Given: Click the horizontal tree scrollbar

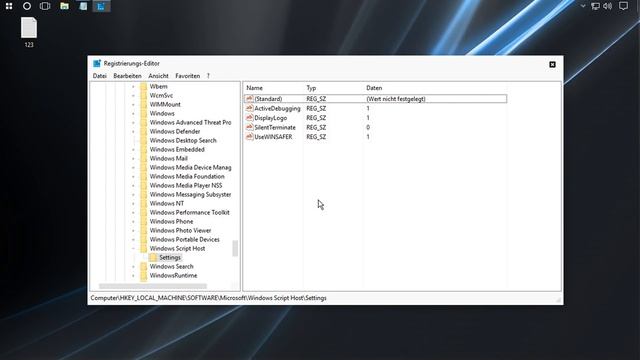Looking at the screenshot, I should coord(153,286).
